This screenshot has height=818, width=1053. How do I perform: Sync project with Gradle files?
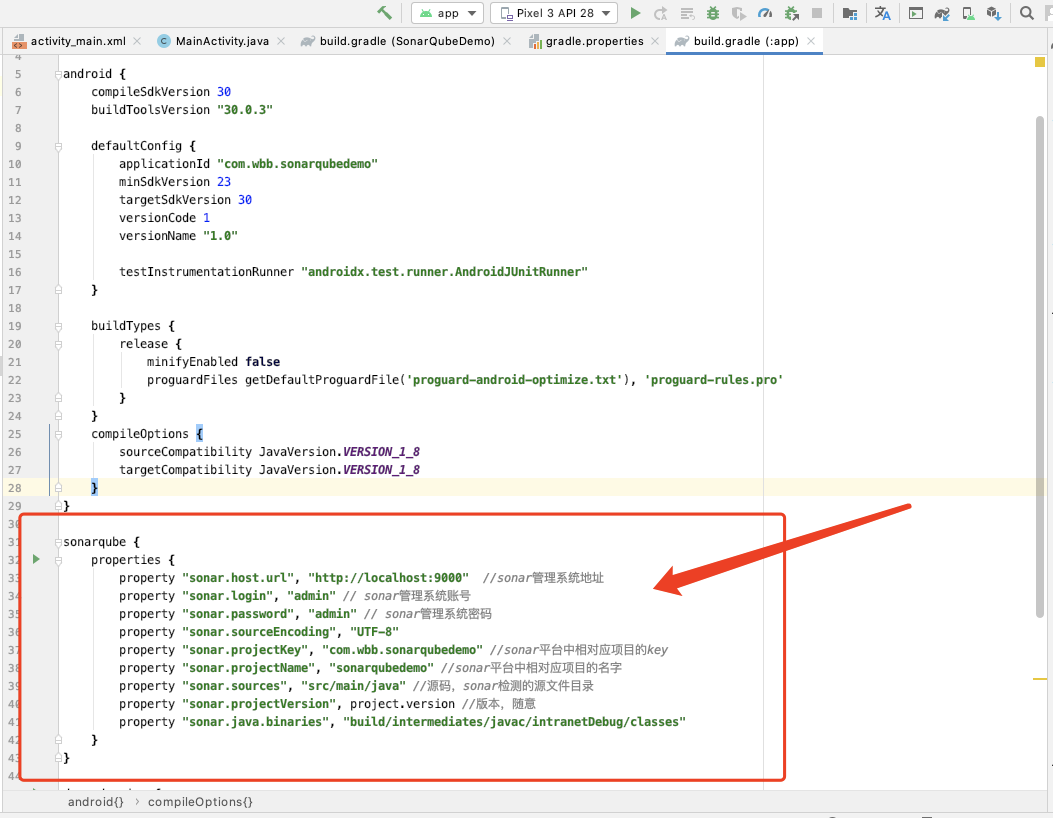(942, 13)
